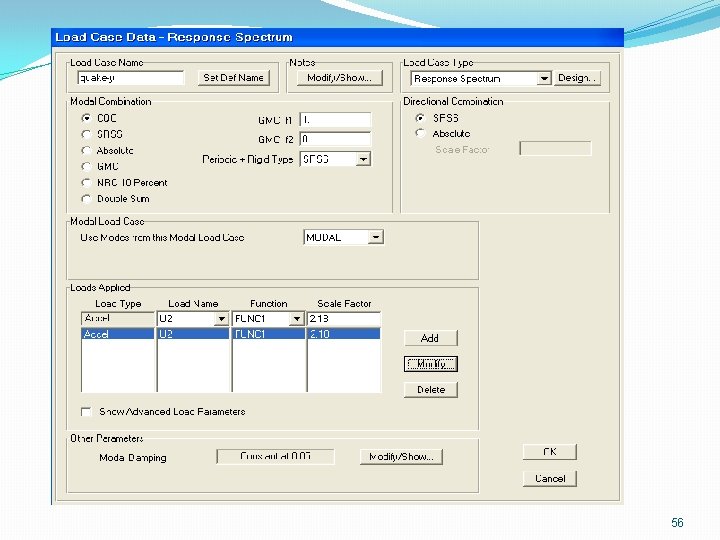Open the Load Name U2 dropdown
Image resolution: width=720 pixels, height=540 pixels.
221,319
